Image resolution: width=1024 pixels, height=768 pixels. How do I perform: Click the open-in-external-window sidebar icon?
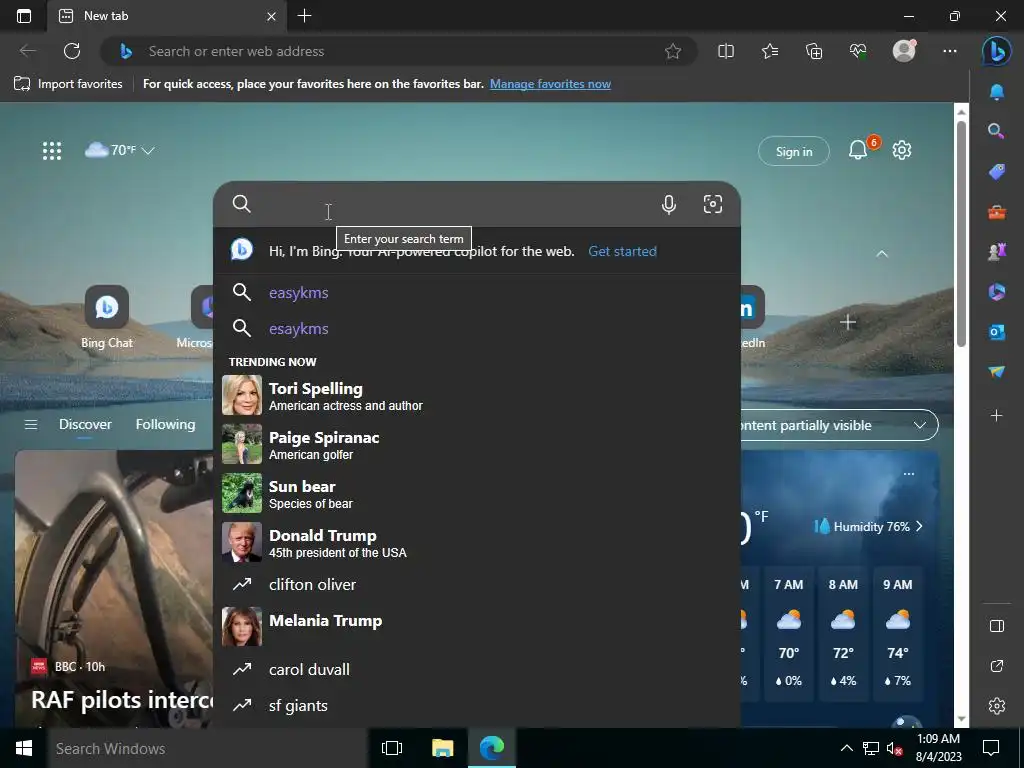coord(997,666)
